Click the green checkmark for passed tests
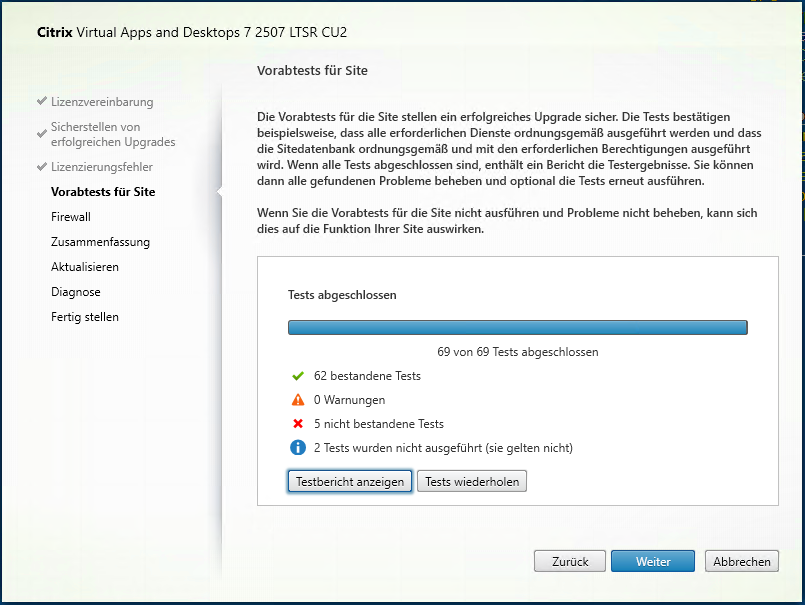Viewport: 805px width, 605px height. 298,376
